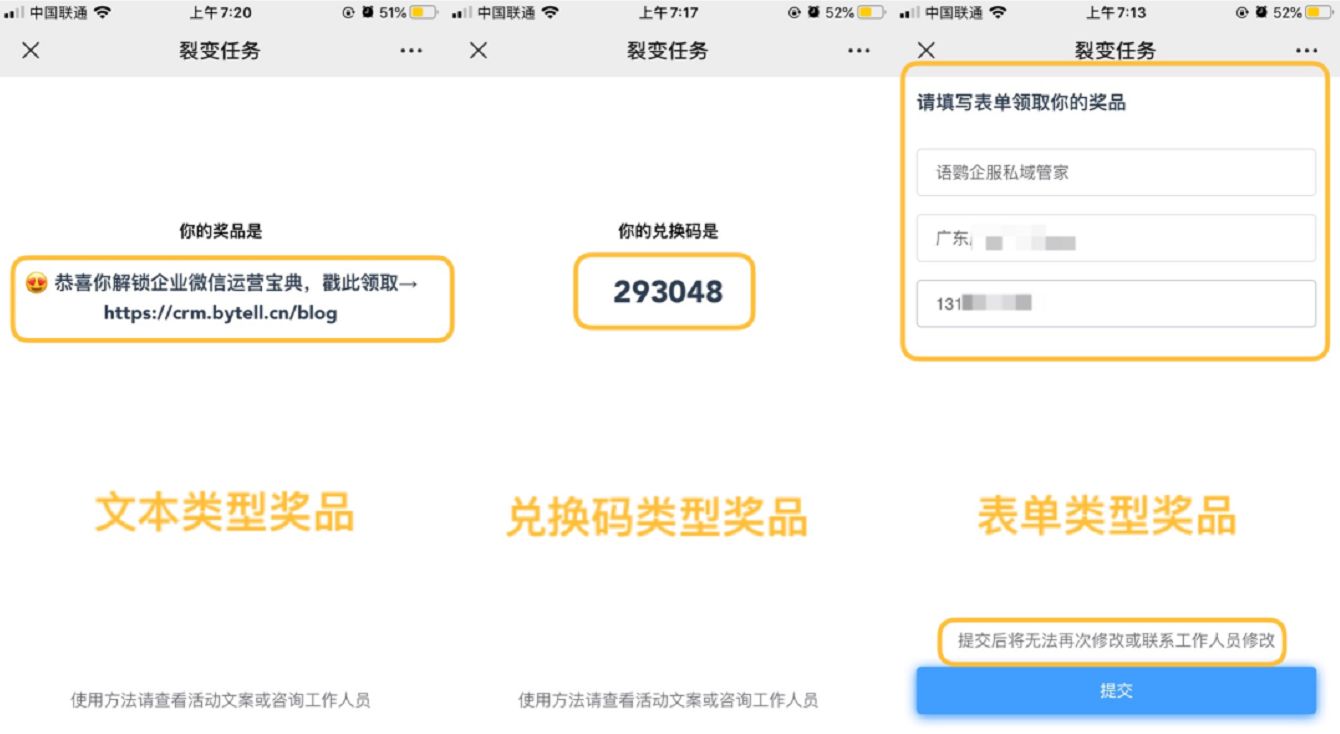Tap the battery icon showing 51%
This screenshot has height=734, width=1340.
(x=423, y=13)
